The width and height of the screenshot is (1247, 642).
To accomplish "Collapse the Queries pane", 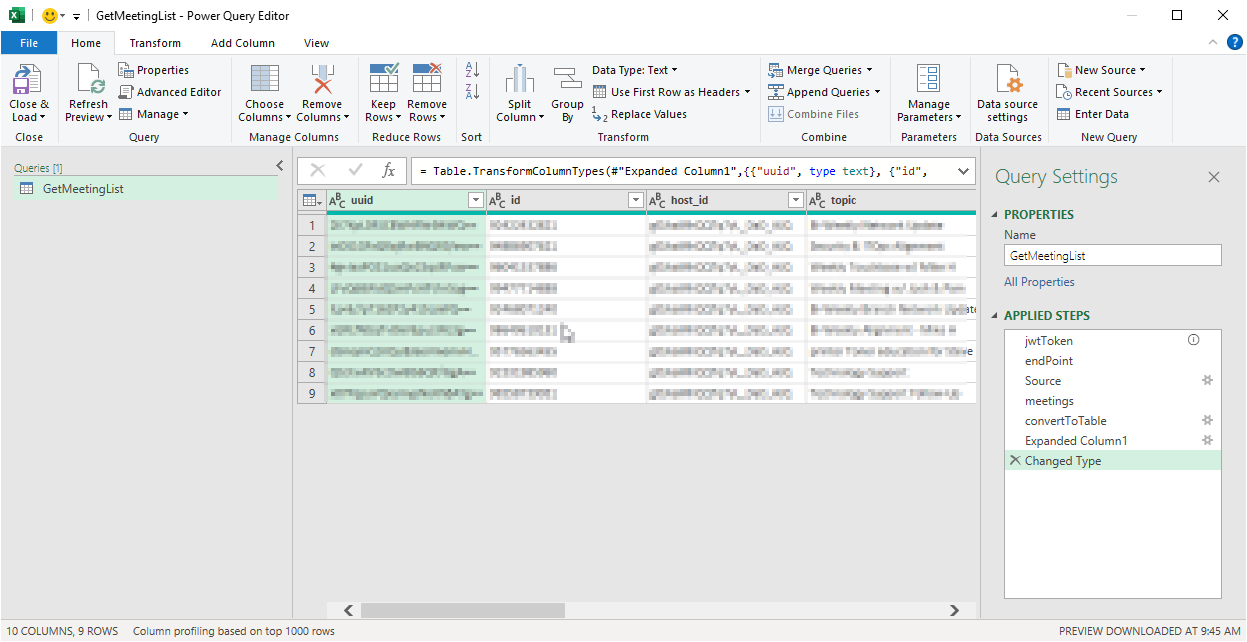I will pyautogui.click(x=280, y=166).
